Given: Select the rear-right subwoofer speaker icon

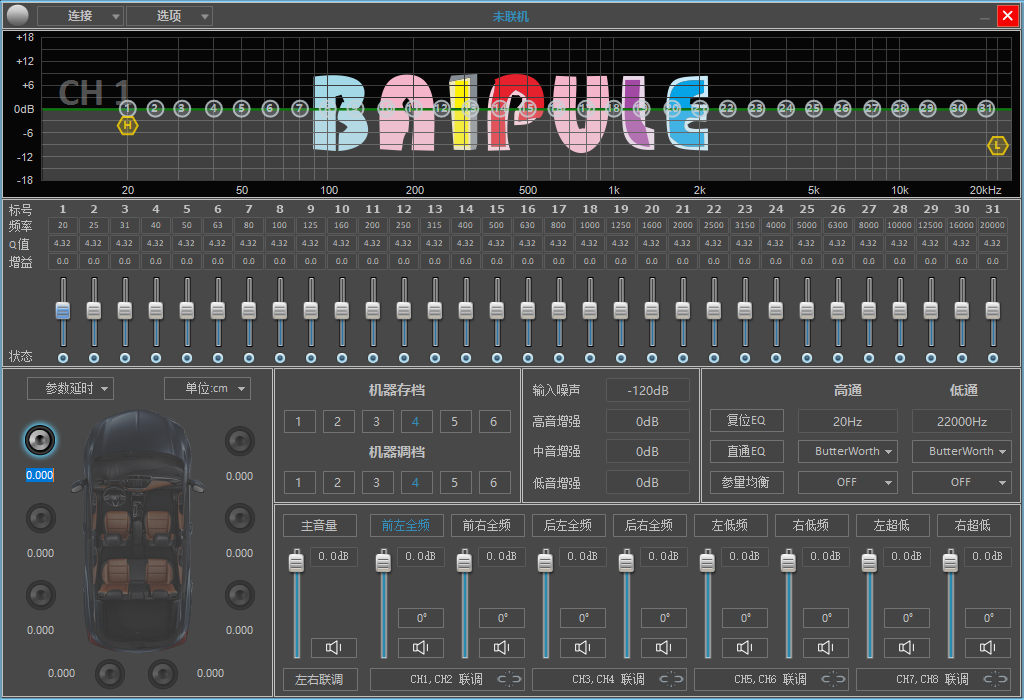Looking at the screenshot, I should [x=163, y=674].
